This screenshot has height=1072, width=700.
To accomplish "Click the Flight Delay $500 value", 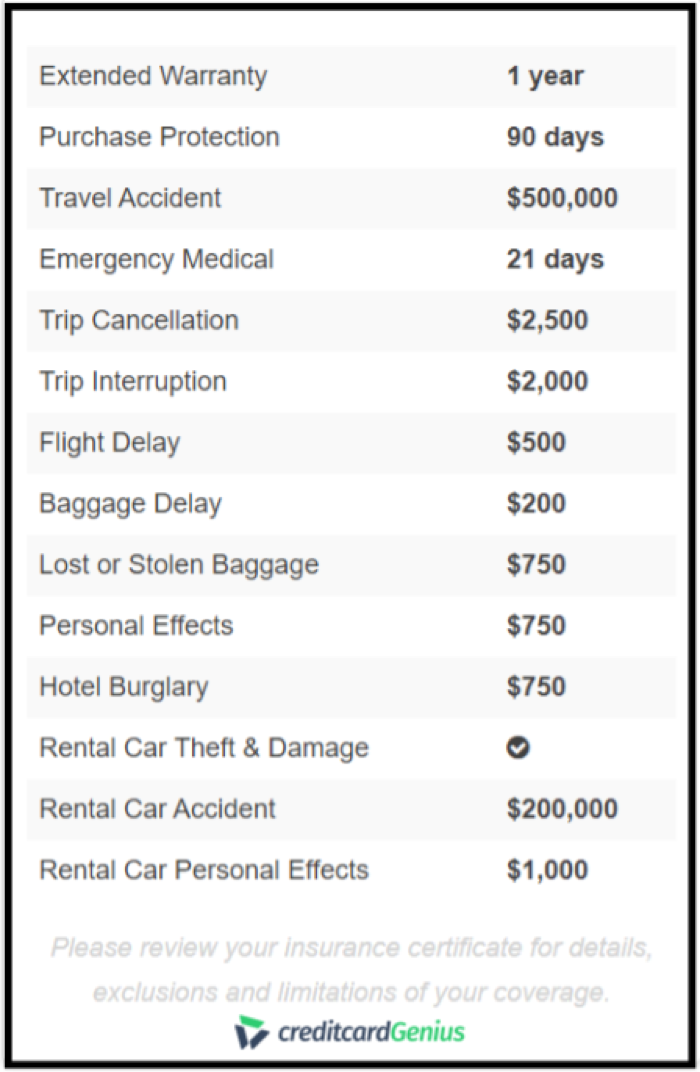I will tap(537, 442).
